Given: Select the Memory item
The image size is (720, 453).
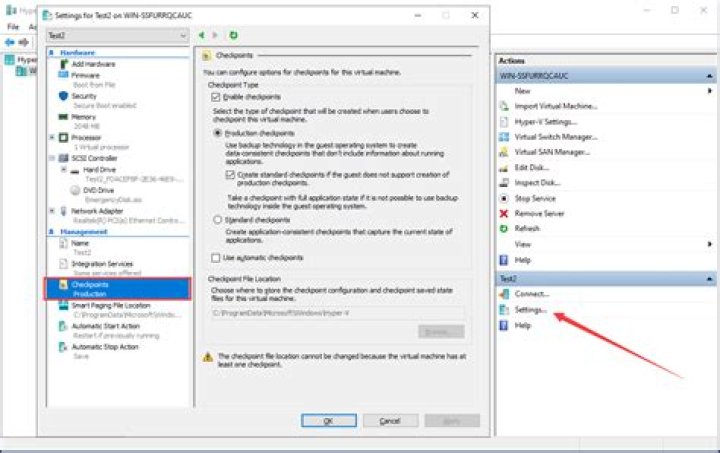Looking at the screenshot, I should (83, 117).
